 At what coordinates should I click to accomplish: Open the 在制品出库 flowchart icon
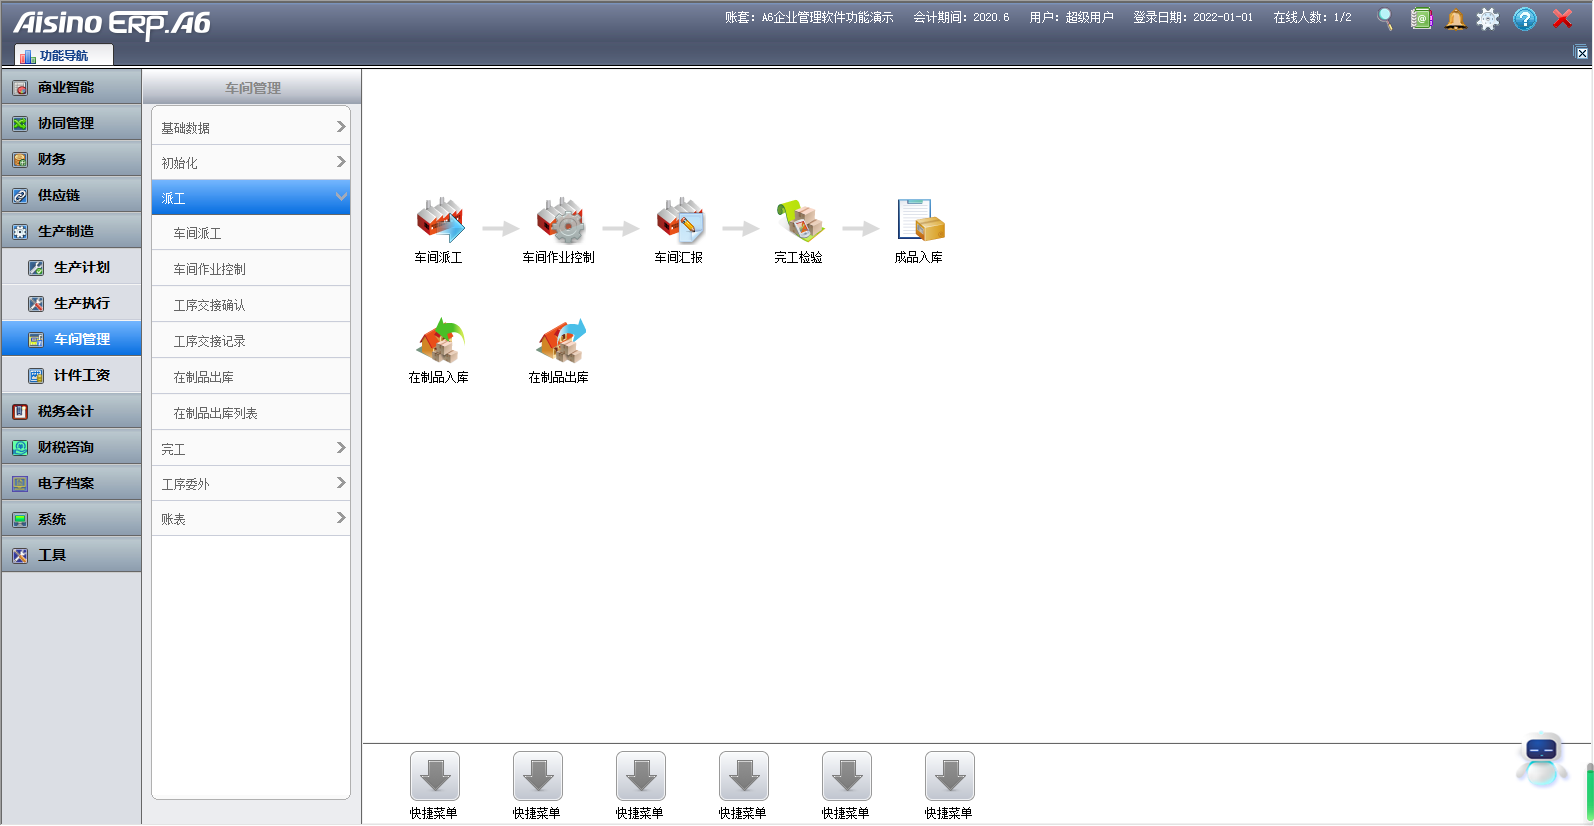(559, 341)
